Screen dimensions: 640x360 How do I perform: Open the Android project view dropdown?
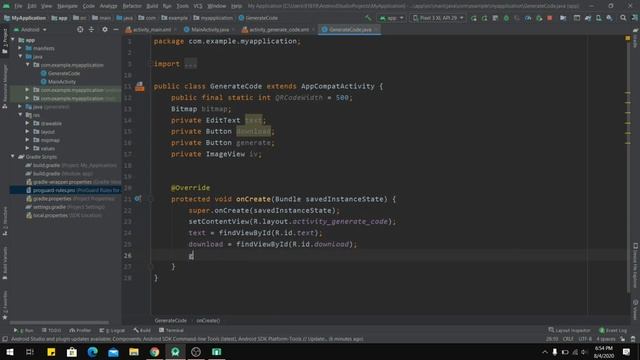click(x=30, y=29)
